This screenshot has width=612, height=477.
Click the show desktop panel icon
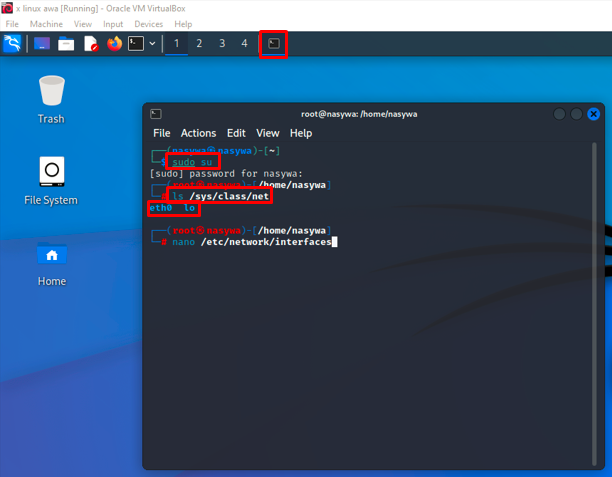[42, 43]
